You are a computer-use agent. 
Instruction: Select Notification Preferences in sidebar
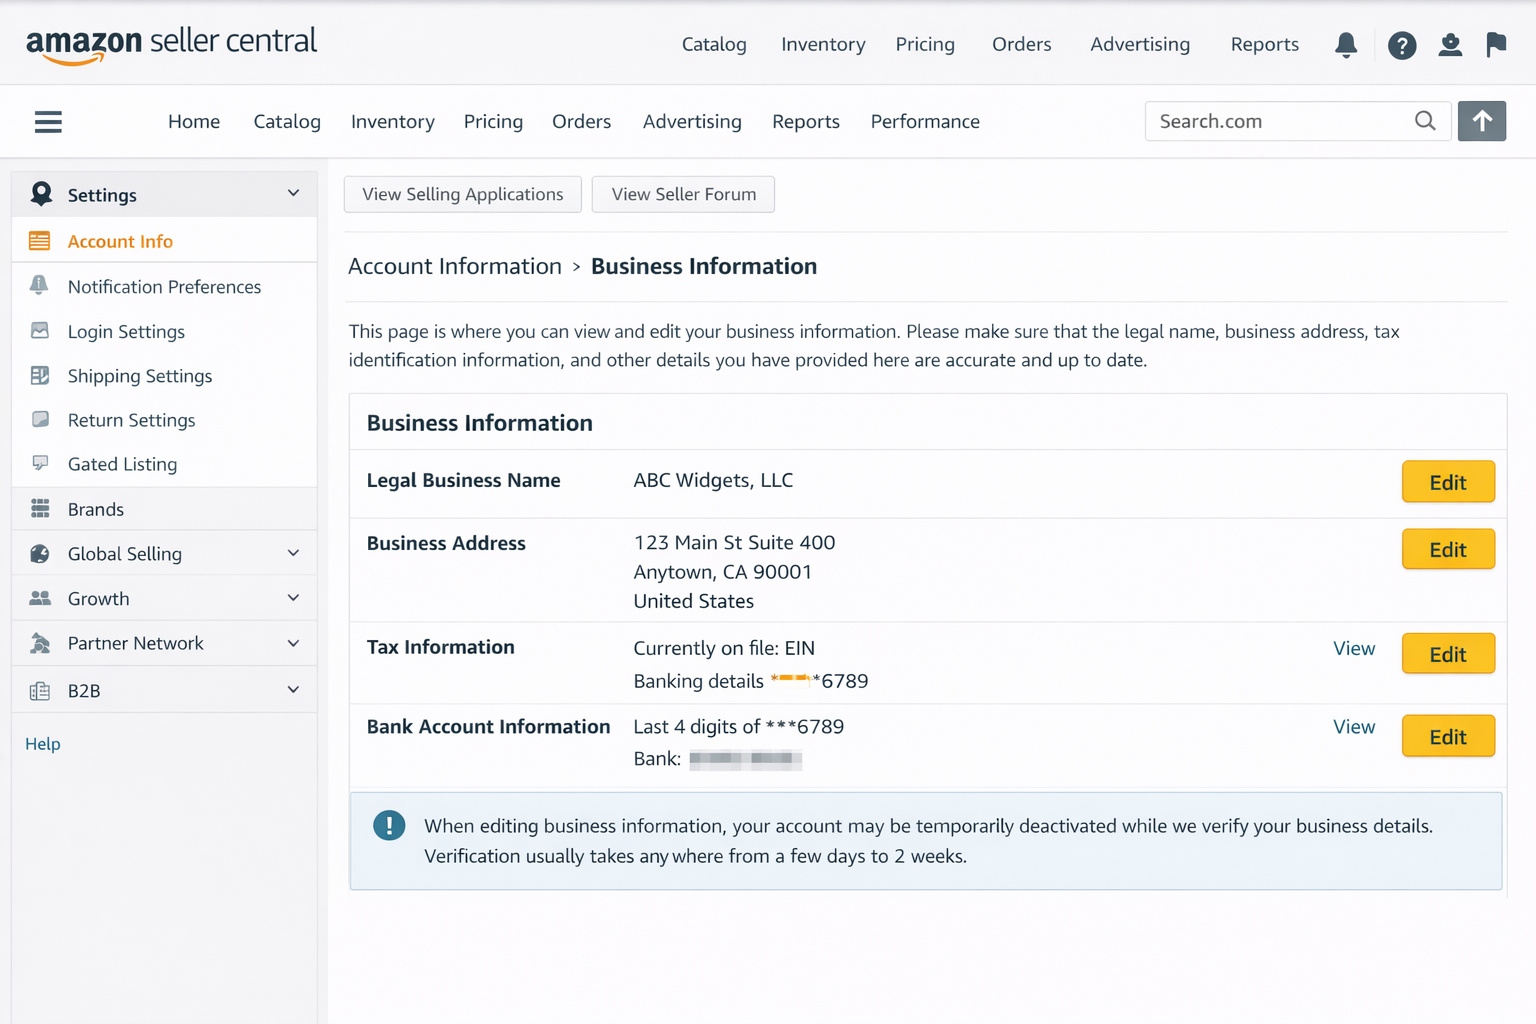pos(164,287)
